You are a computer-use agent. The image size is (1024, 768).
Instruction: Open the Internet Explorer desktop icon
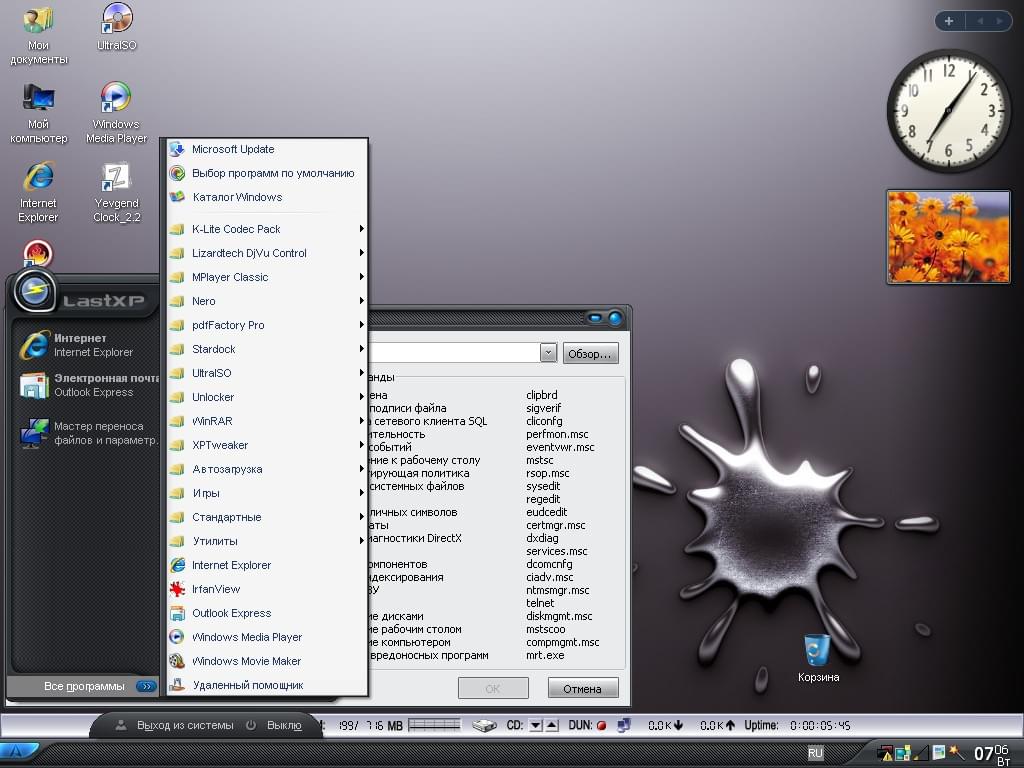point(39,192)
